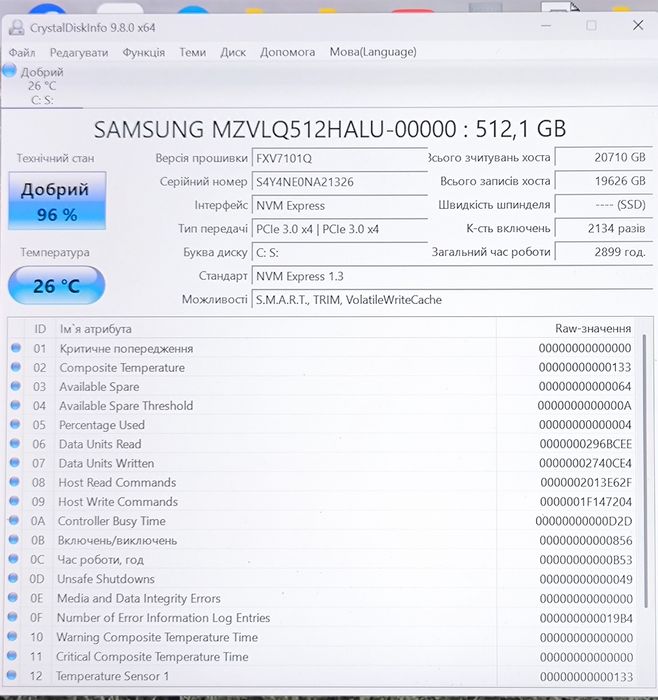Image resolution: width=658 pixels, height=700 pixels.
Task: Click the attribute list vertical scrollbar
Action: pos(645,471)
